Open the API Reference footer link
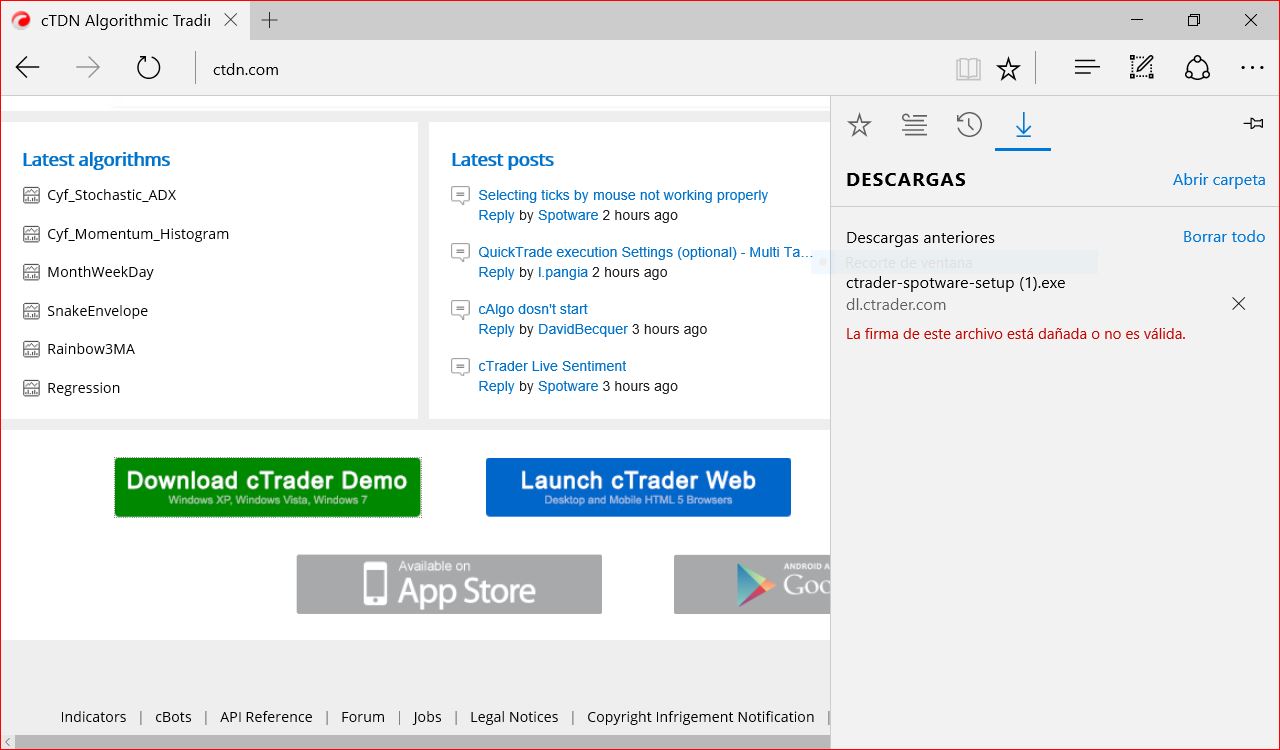Image resolution: width=1280 pixels, height=750 pixels. (x=266, y=717)
